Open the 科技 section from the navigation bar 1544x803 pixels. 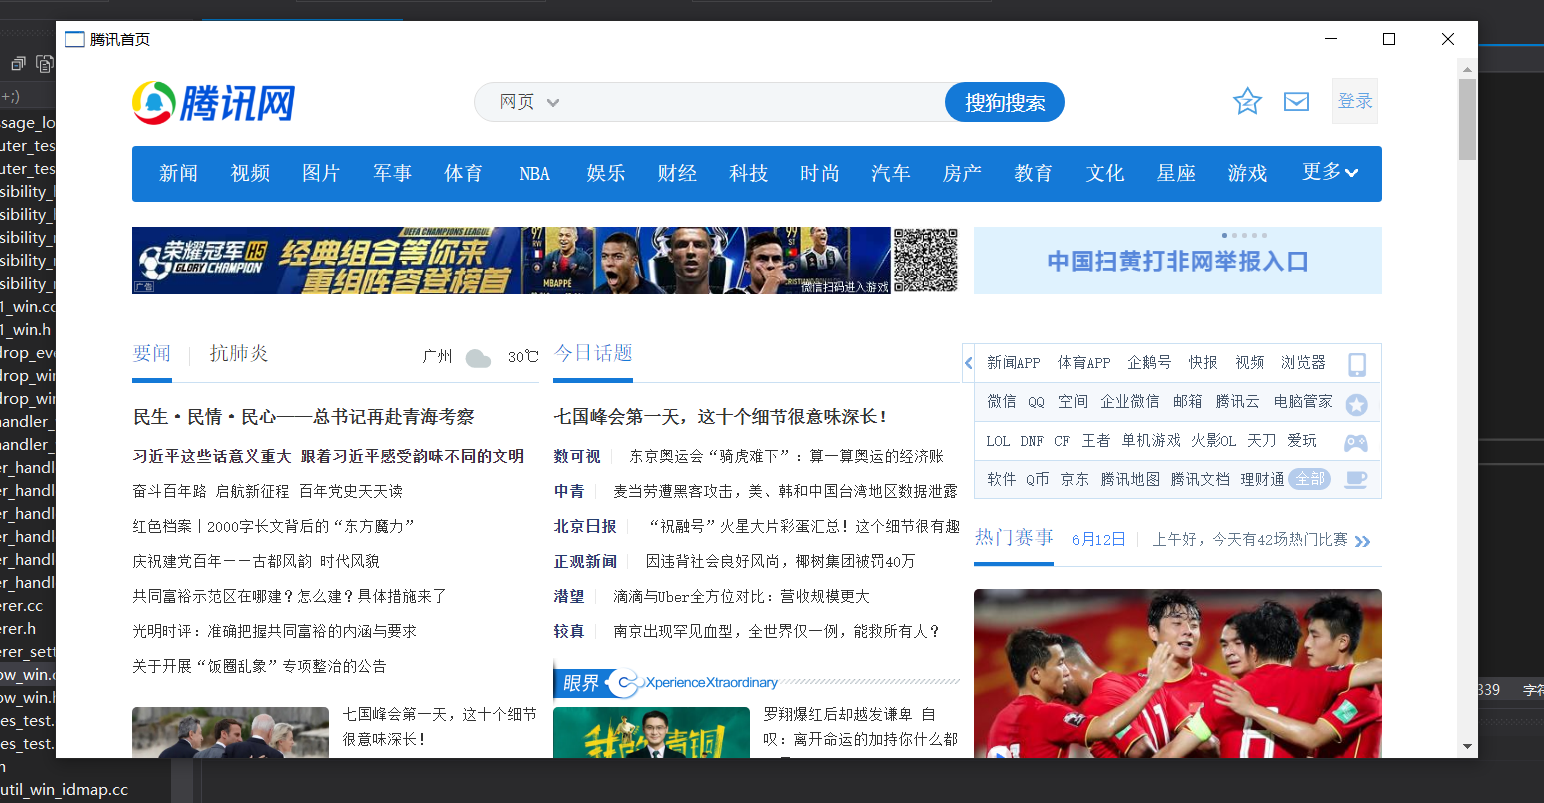point(748,173)
